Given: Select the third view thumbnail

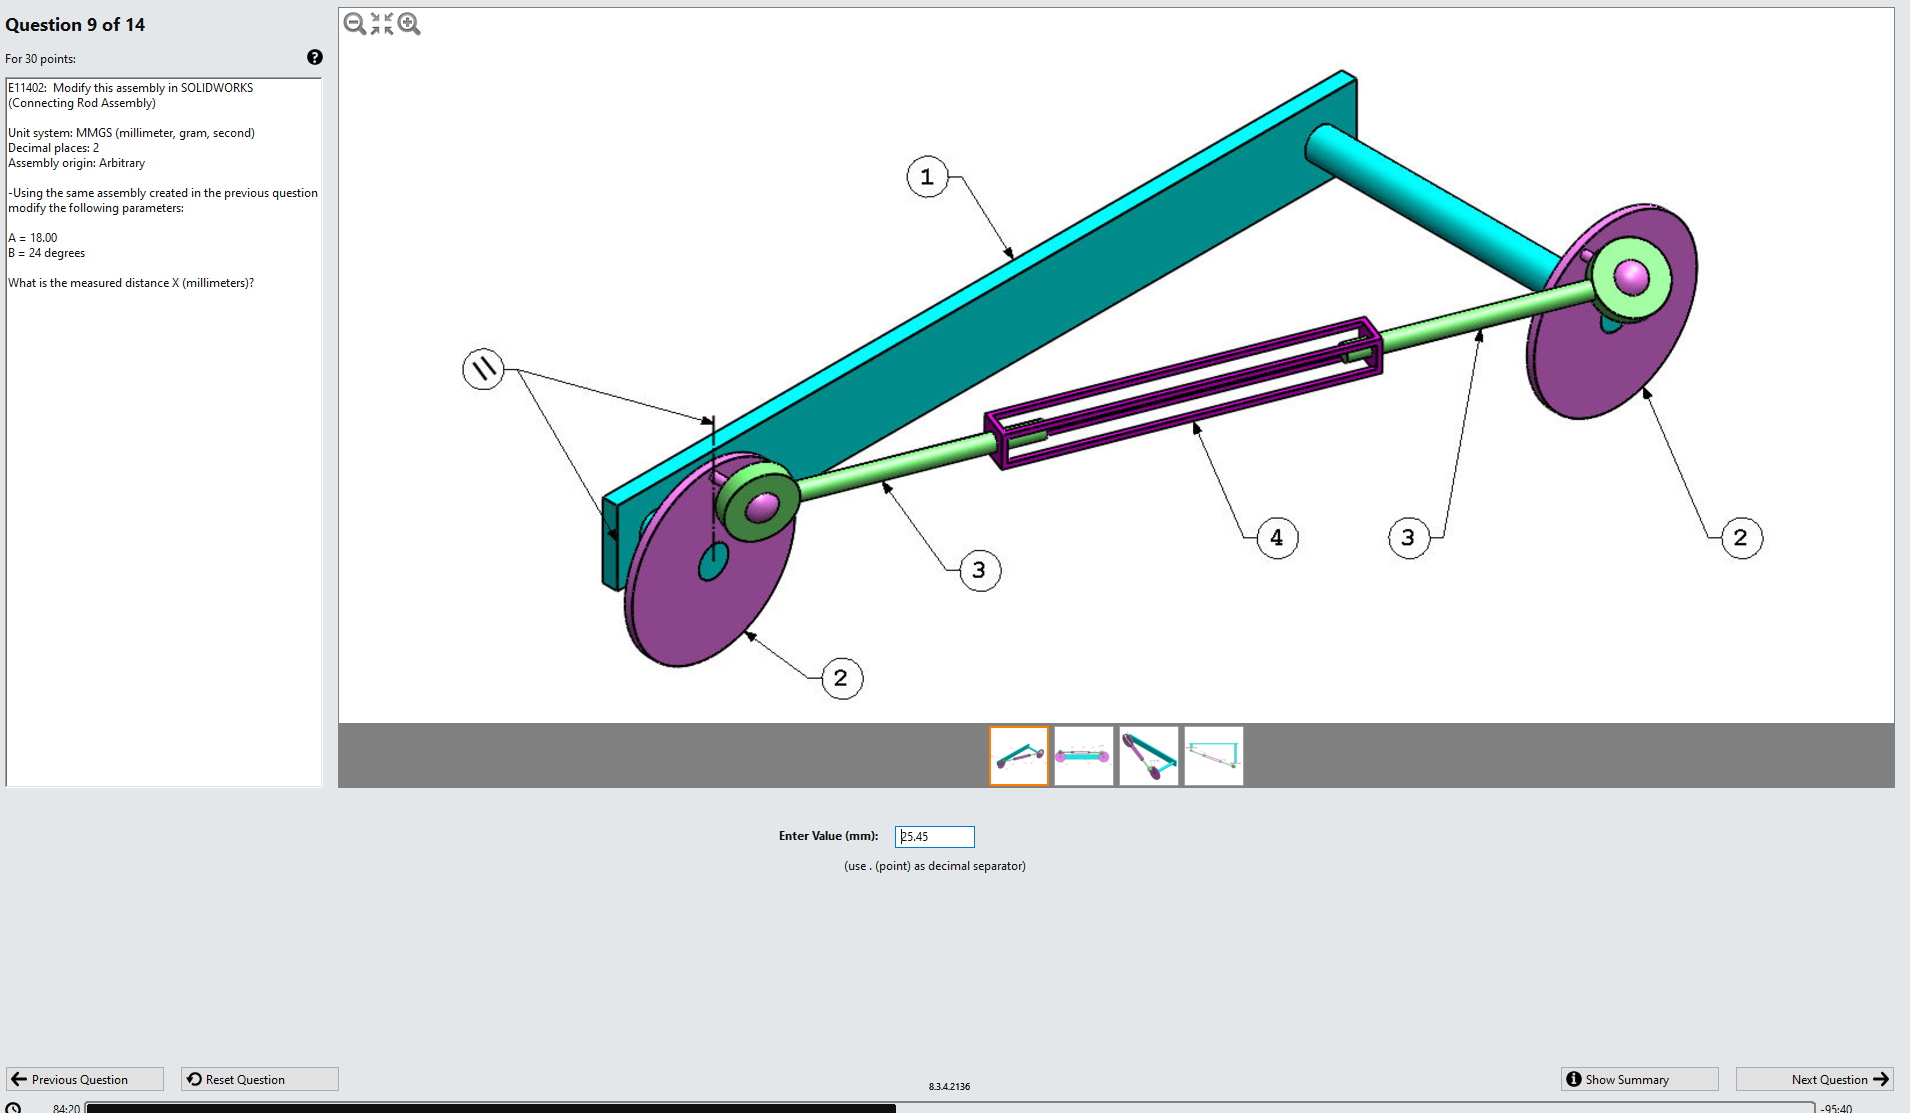Looking at the screenshot, I should (1148, 755).
